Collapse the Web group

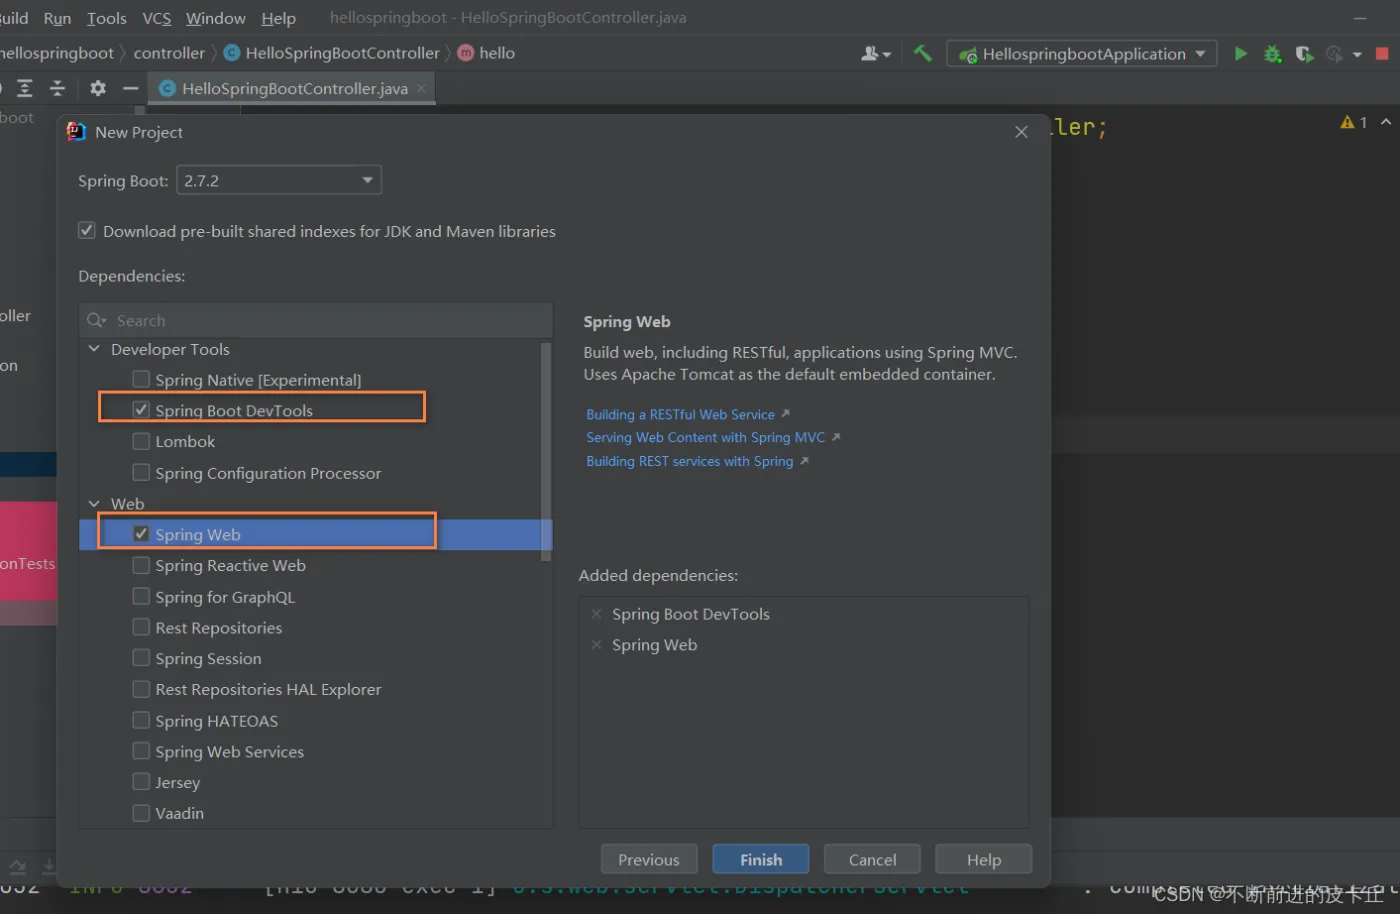coord(95,504)
